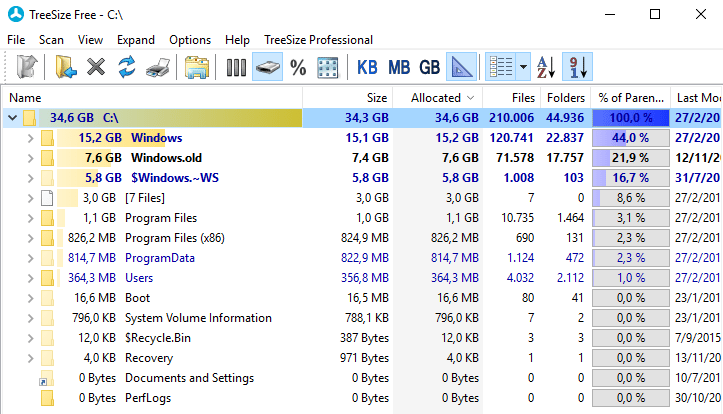The image size is (723, 414).
Task: Expand the [7 Files] node
Action: tap(30, 198)
